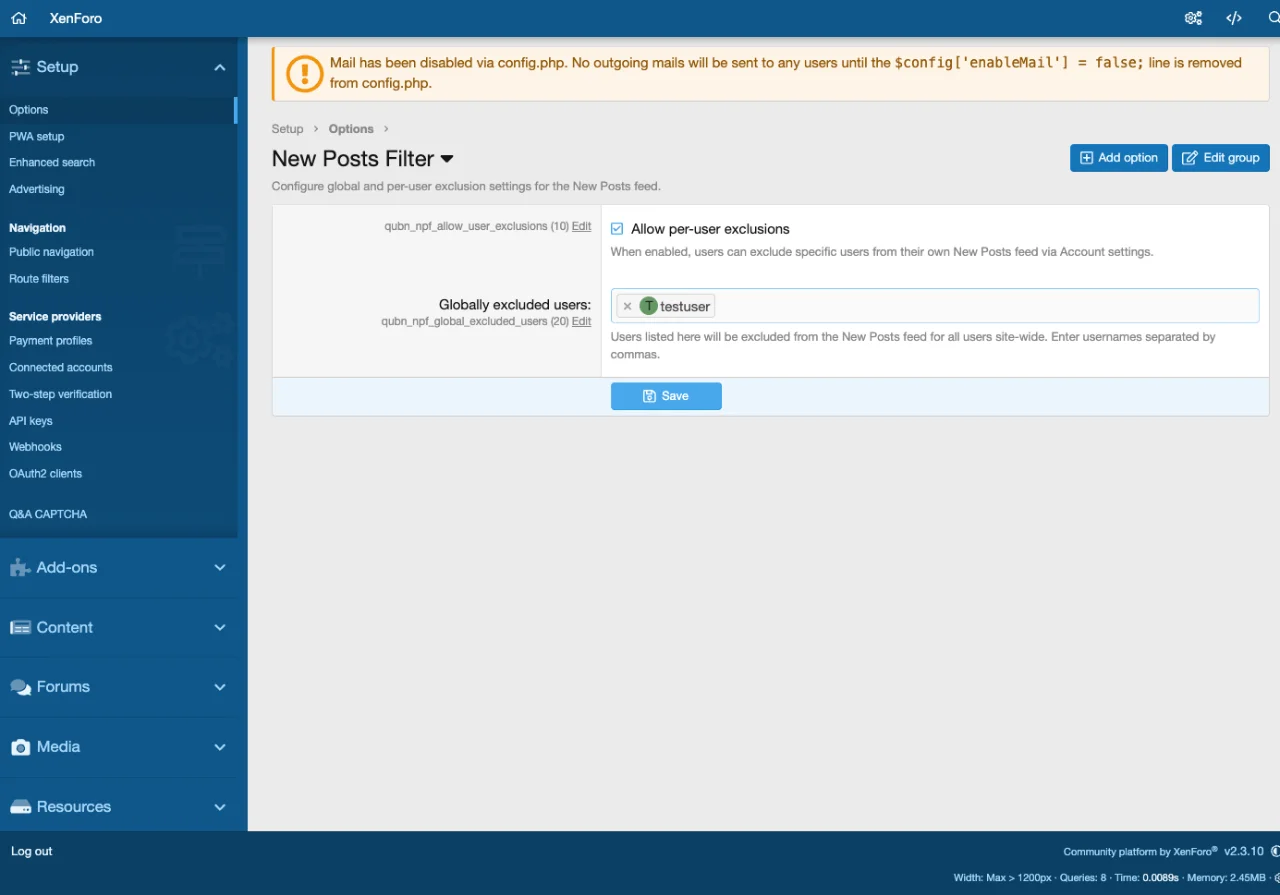The image size is (1280, 895).
Task: Click the Forums chat bubbles icon
Action: pyautogui.click(x=20, y=688)
